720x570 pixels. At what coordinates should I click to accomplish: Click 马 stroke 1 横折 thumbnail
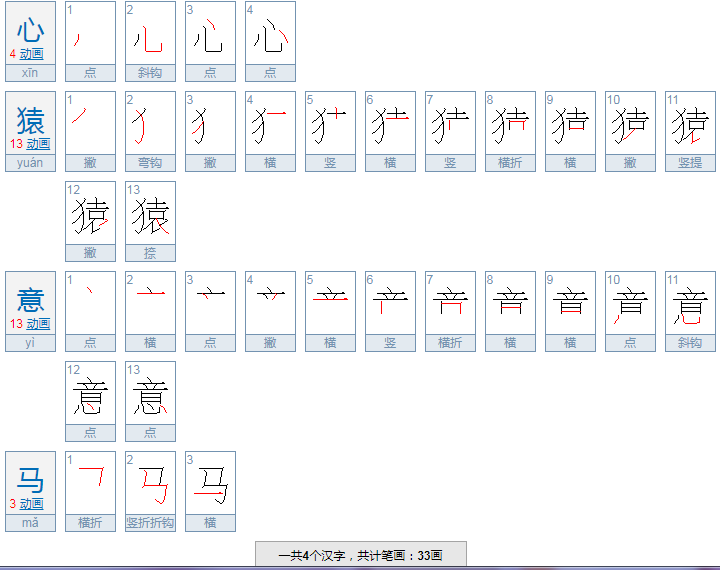[90, 484]
